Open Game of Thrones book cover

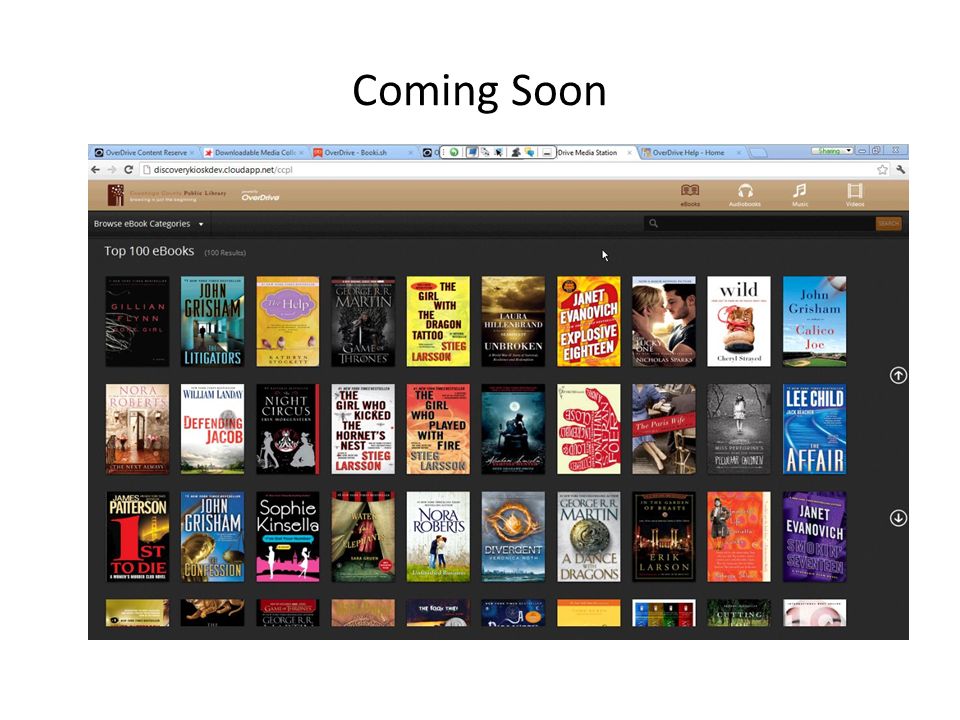(x=363, y=321)
